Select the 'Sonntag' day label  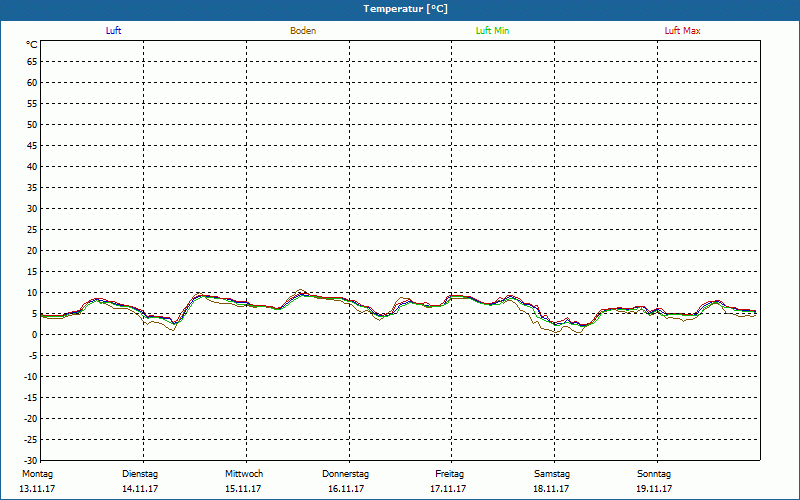pos(654,474)
